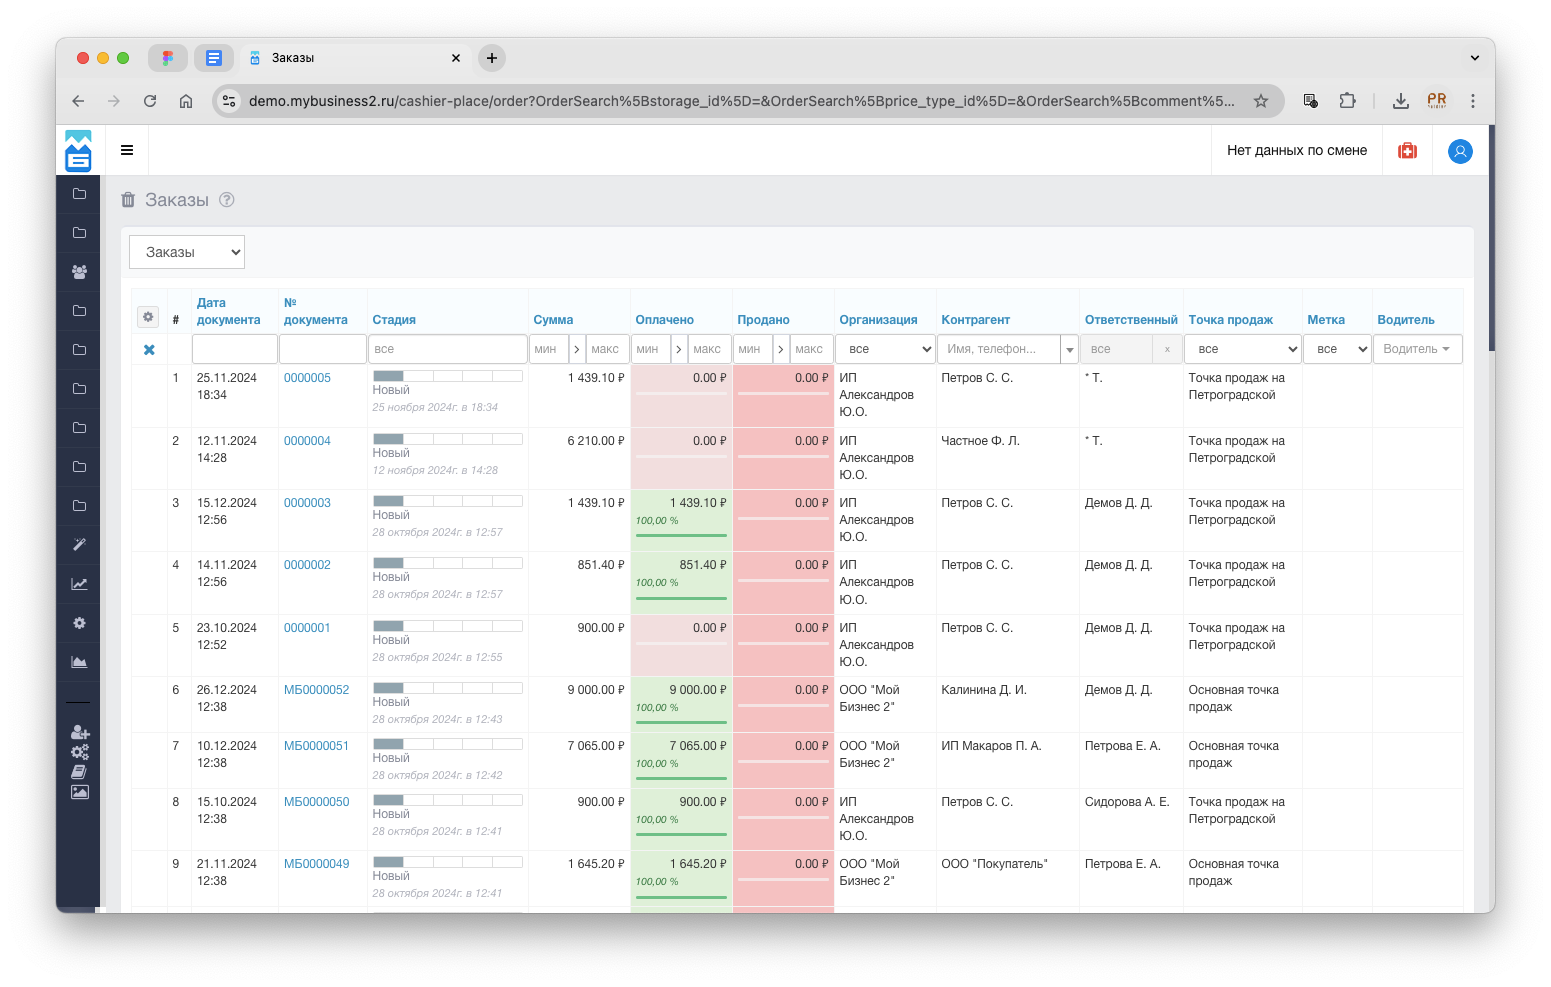Click the Нет данных по смене text

click(x=1297, y=151)
